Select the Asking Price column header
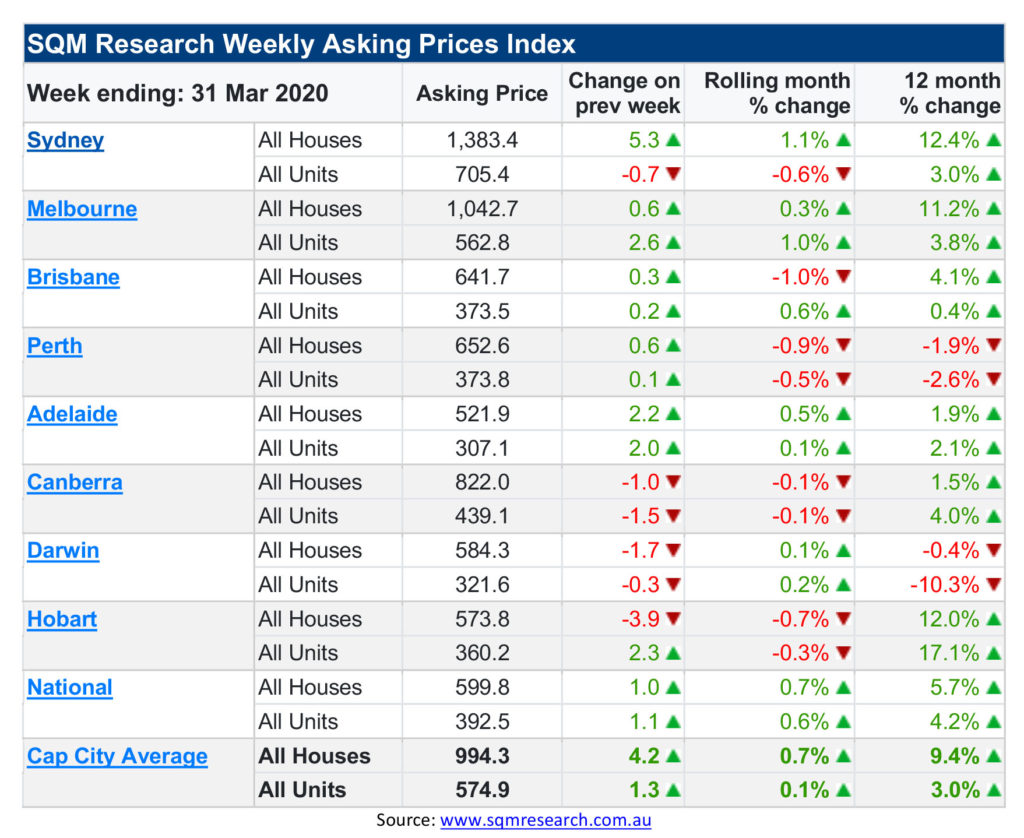 (x=482, y=93)
